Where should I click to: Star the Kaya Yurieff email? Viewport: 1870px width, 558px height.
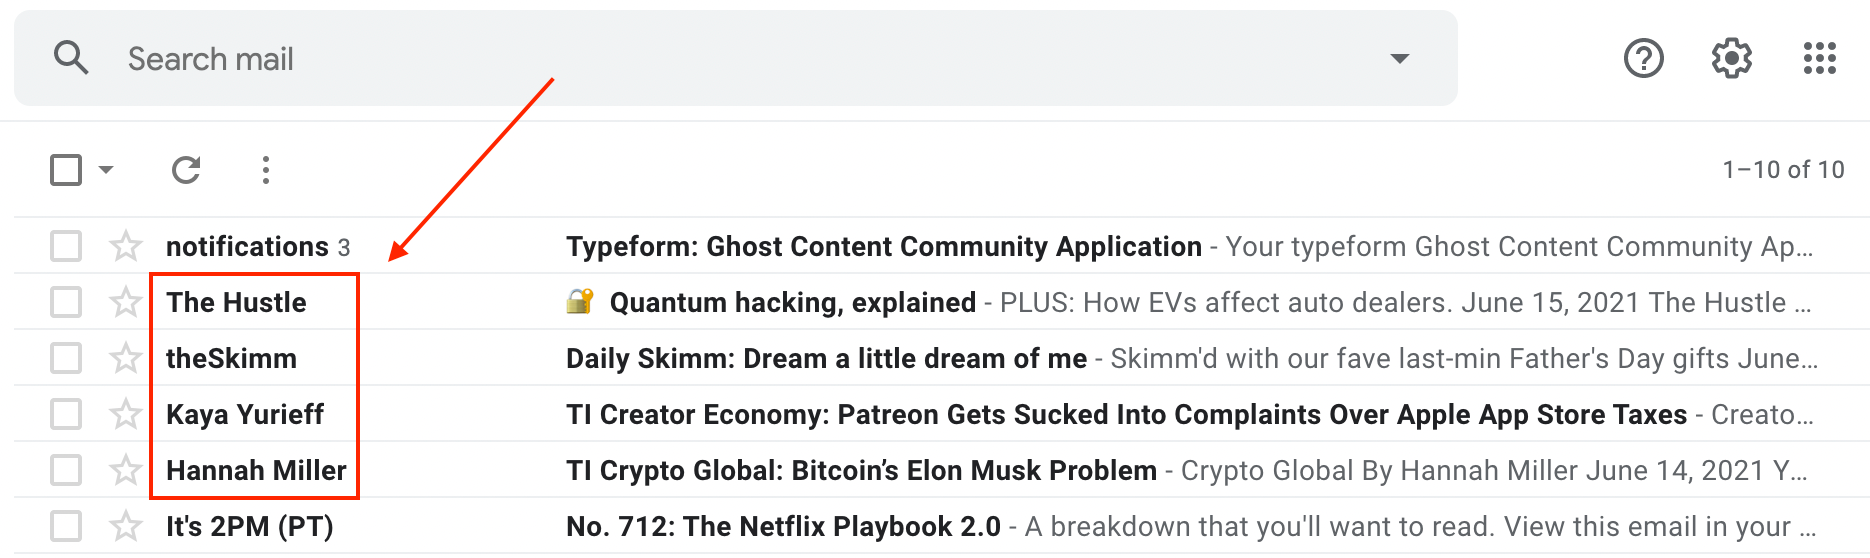coord(126,414)
